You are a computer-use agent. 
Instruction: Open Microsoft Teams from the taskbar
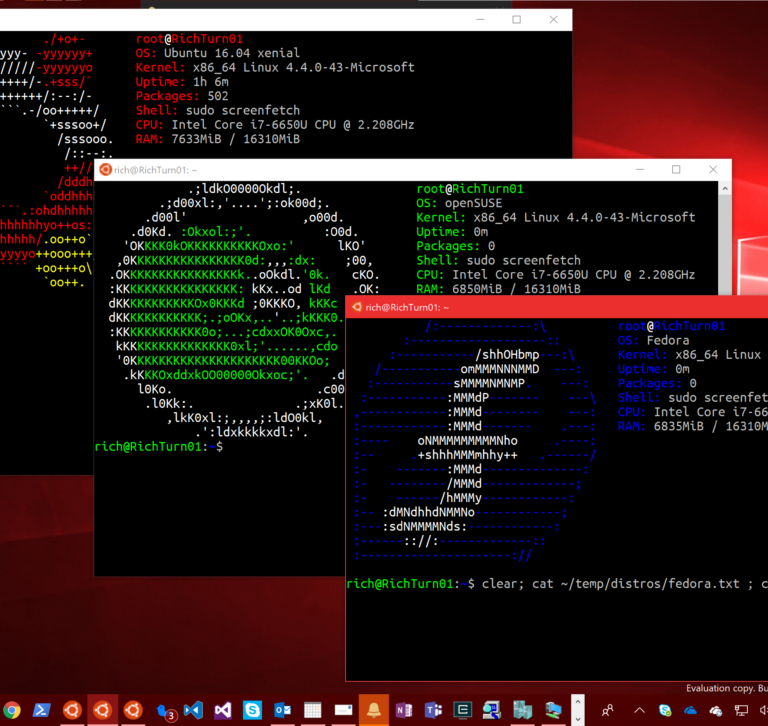point(433,710)
